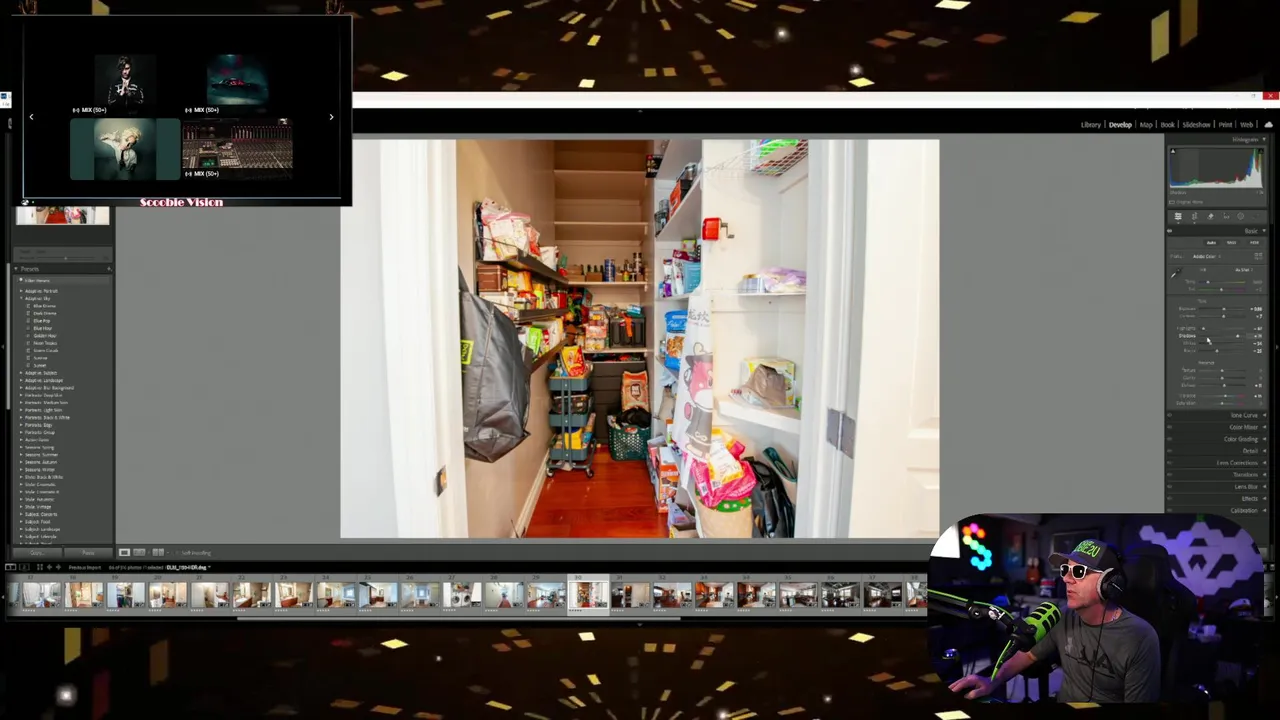Switch to the Book module

1167,125
